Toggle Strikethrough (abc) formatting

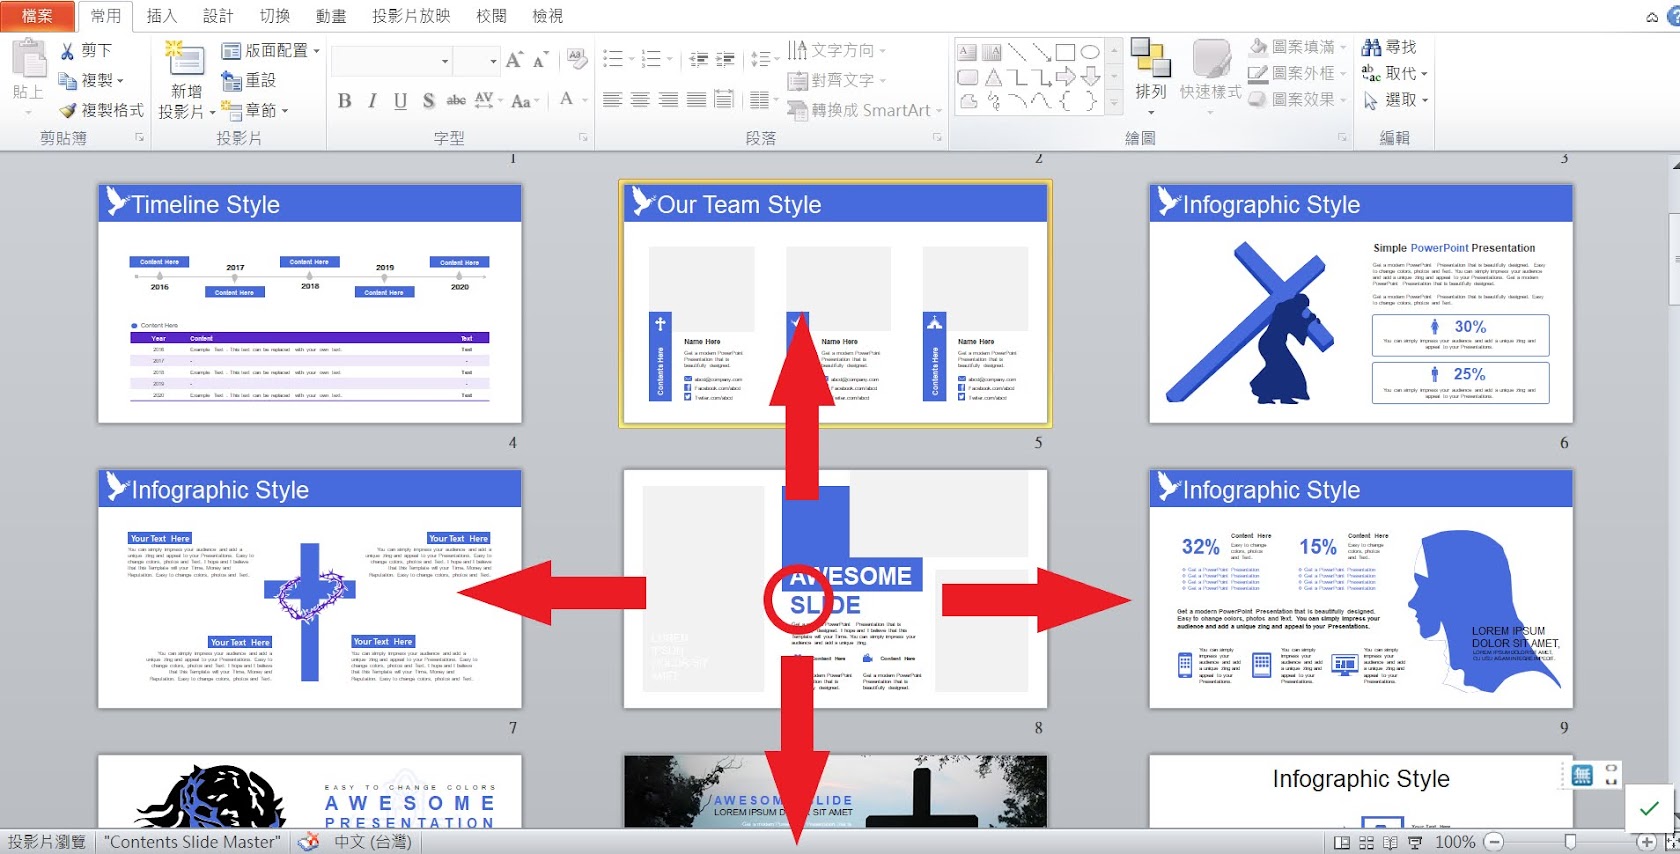(x=456, y=100)
